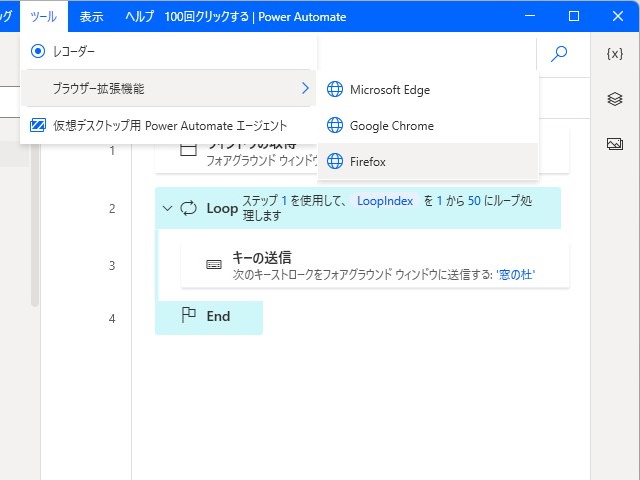Open the UI elements layers pane
Screen dimensions: 640x480
point(615,99)
